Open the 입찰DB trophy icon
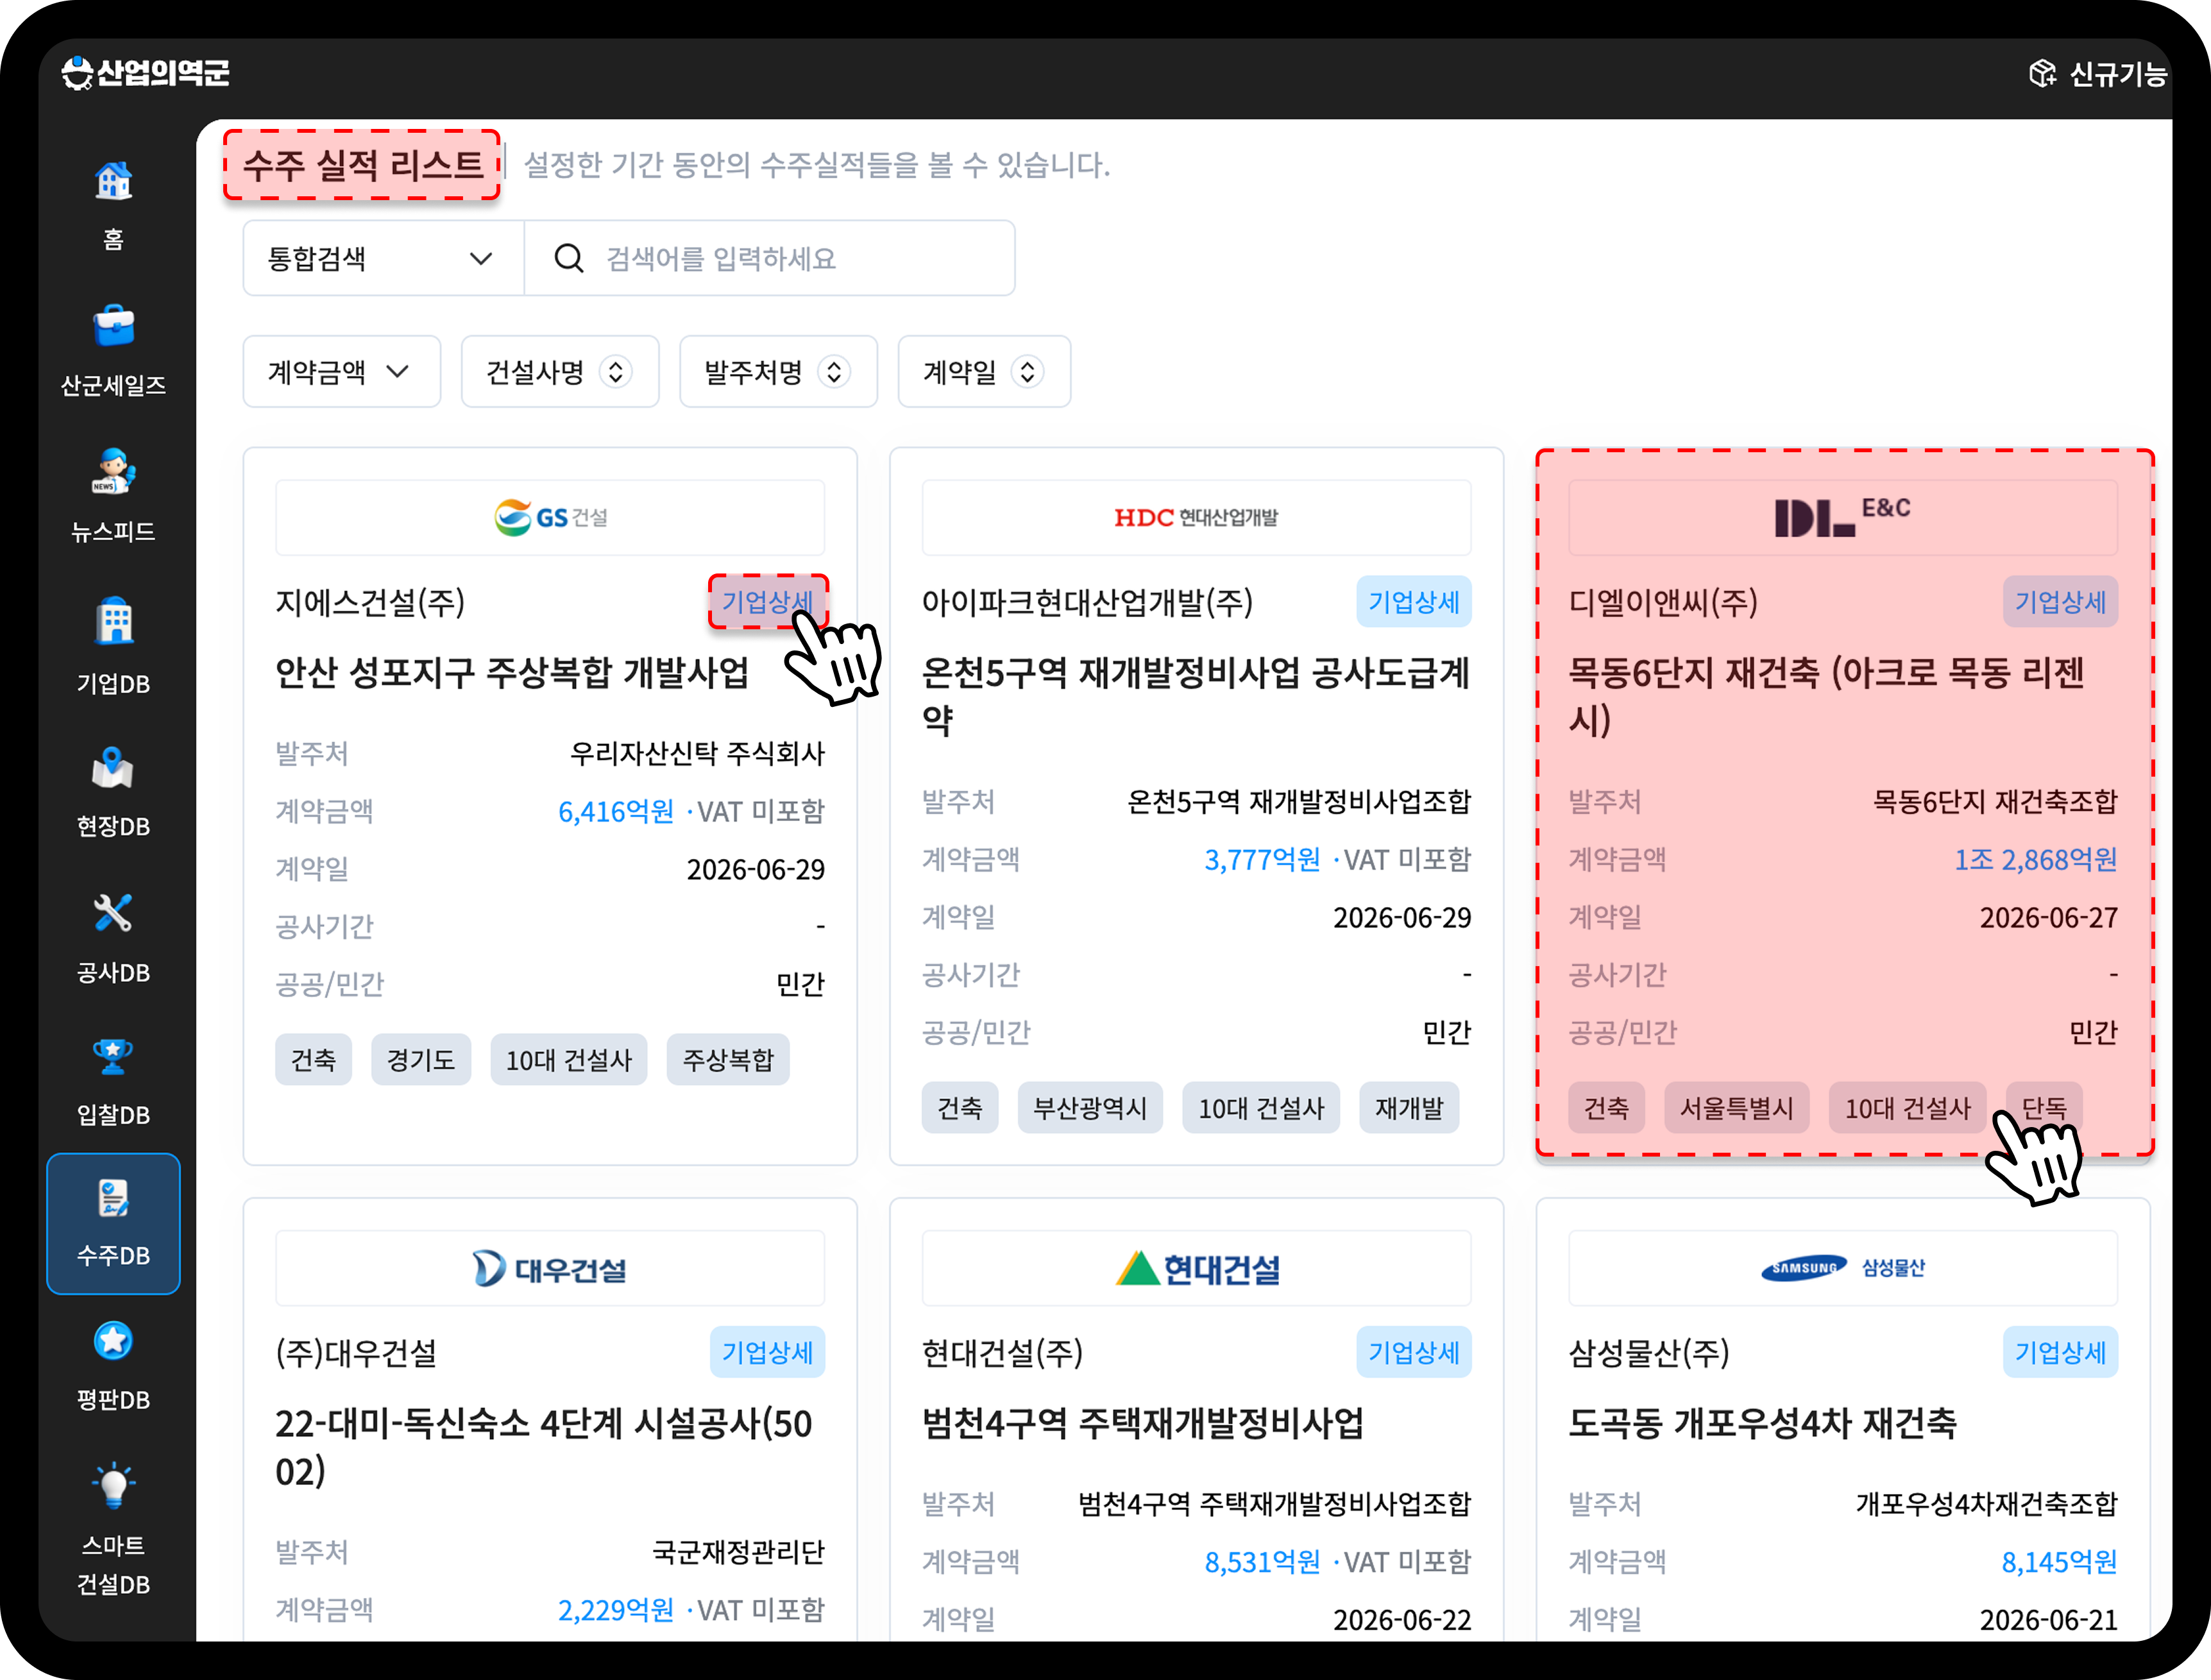The height and width of the screenshot is (1680, 2211). pyautogui.click(x=113, y=1057)
